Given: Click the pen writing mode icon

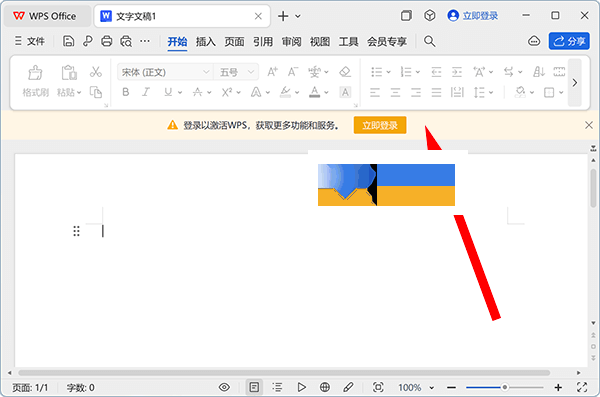Looking at the screenshot, I should click(348, 387).
